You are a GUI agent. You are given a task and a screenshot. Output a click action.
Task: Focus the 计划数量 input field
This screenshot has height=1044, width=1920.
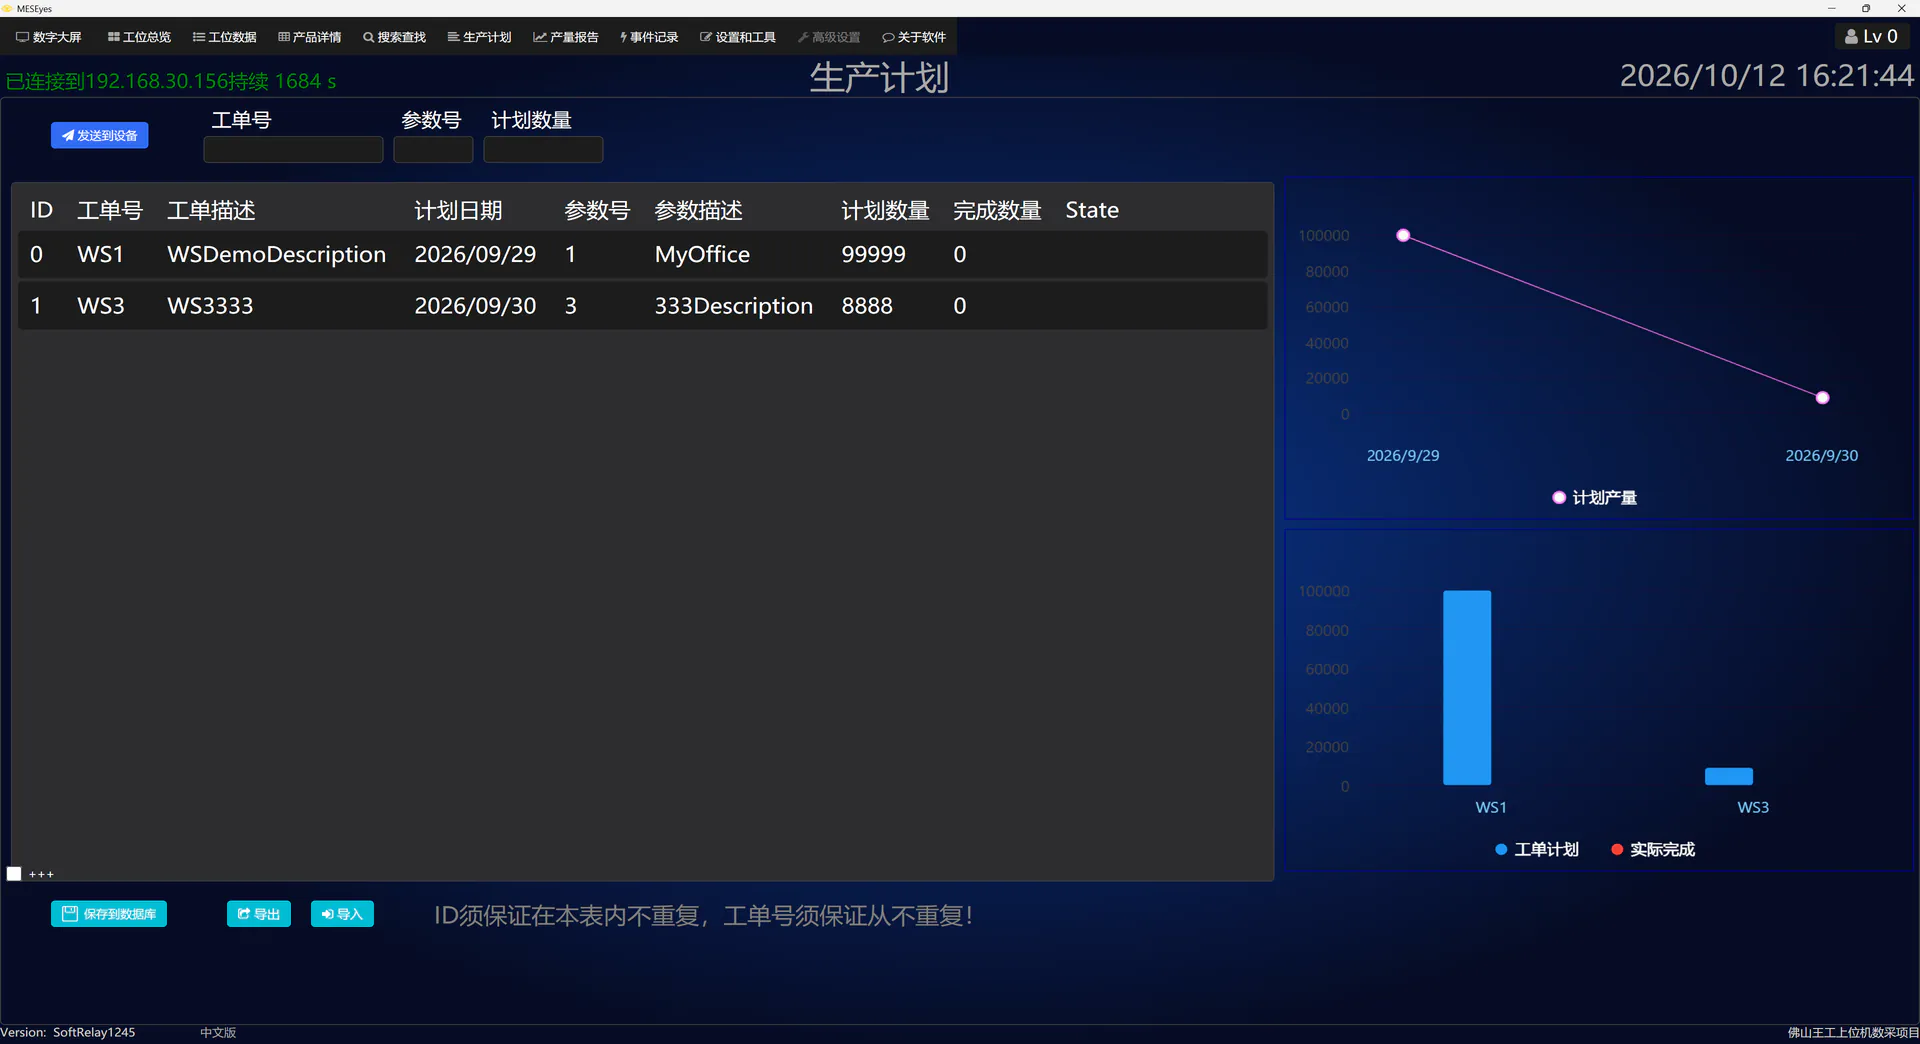tap(543, 149)
